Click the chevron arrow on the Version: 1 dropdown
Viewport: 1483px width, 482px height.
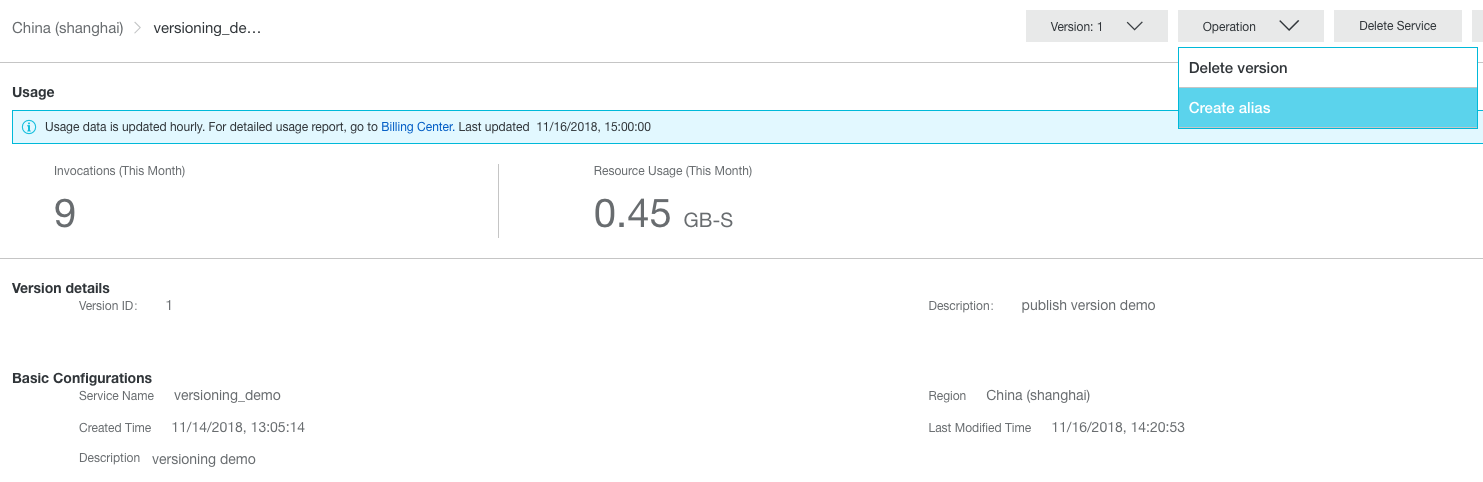(x=1134, y=26)
